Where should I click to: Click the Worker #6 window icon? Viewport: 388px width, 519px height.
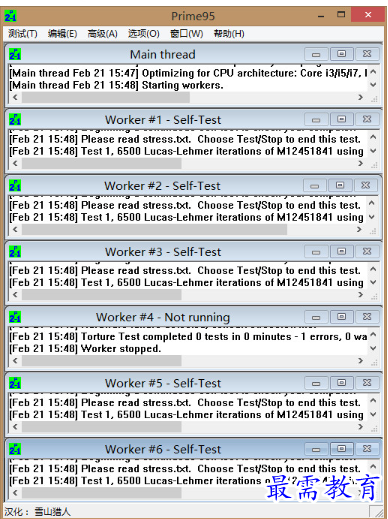pos(15,449)
